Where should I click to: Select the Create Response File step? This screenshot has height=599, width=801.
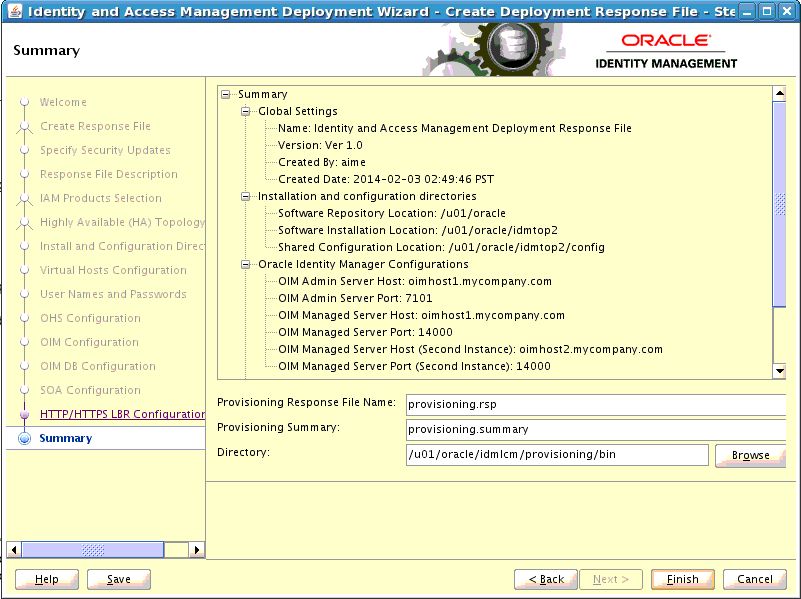(x=96, y=126)
